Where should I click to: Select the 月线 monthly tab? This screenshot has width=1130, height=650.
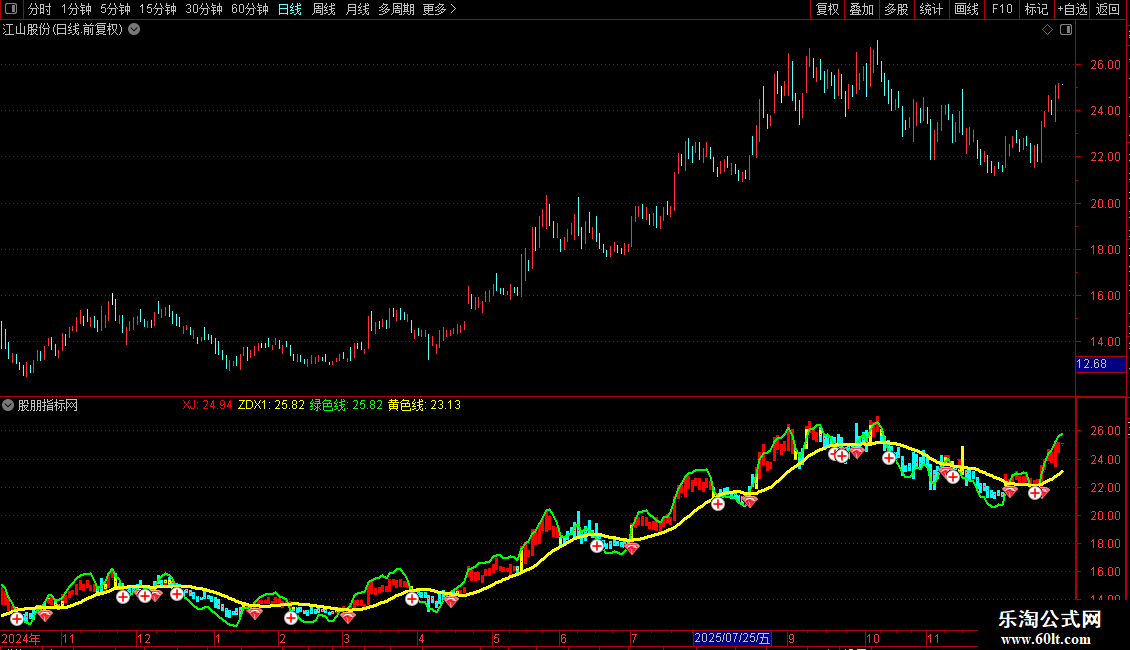[x=357, y=9]
